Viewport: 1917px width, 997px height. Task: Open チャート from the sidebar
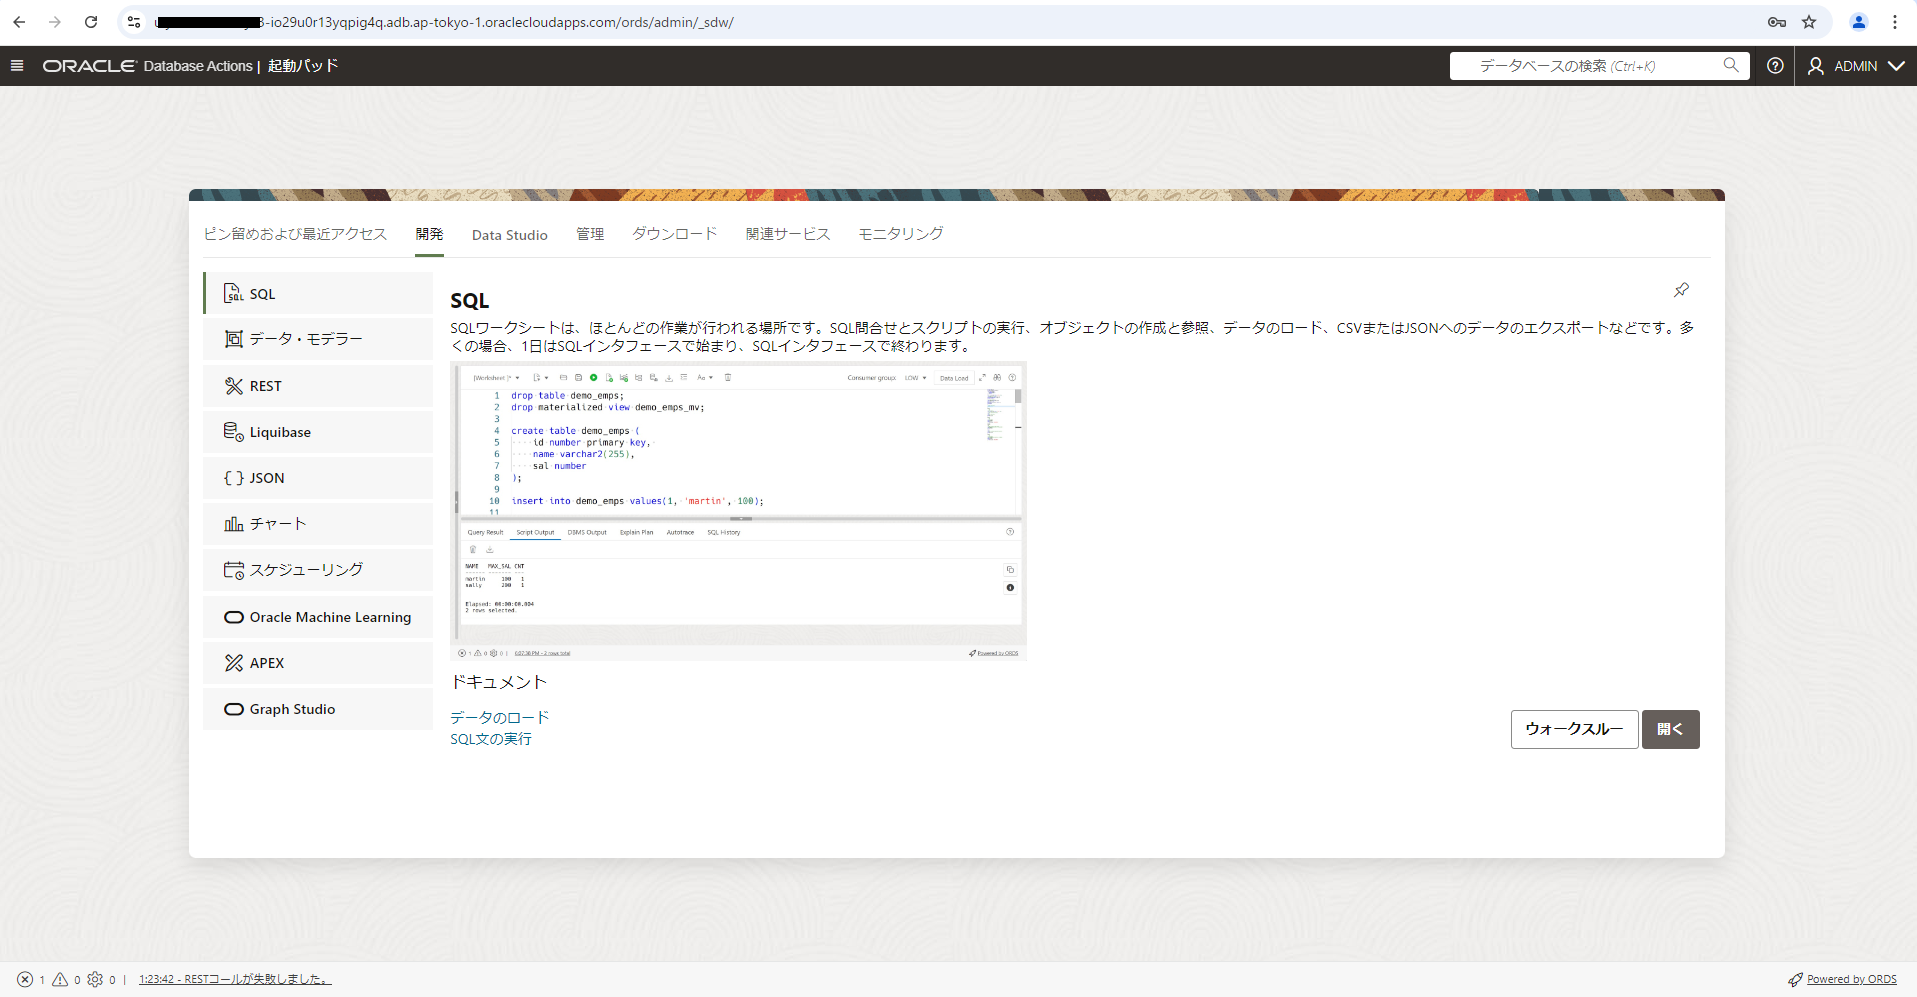coord(318,524)
